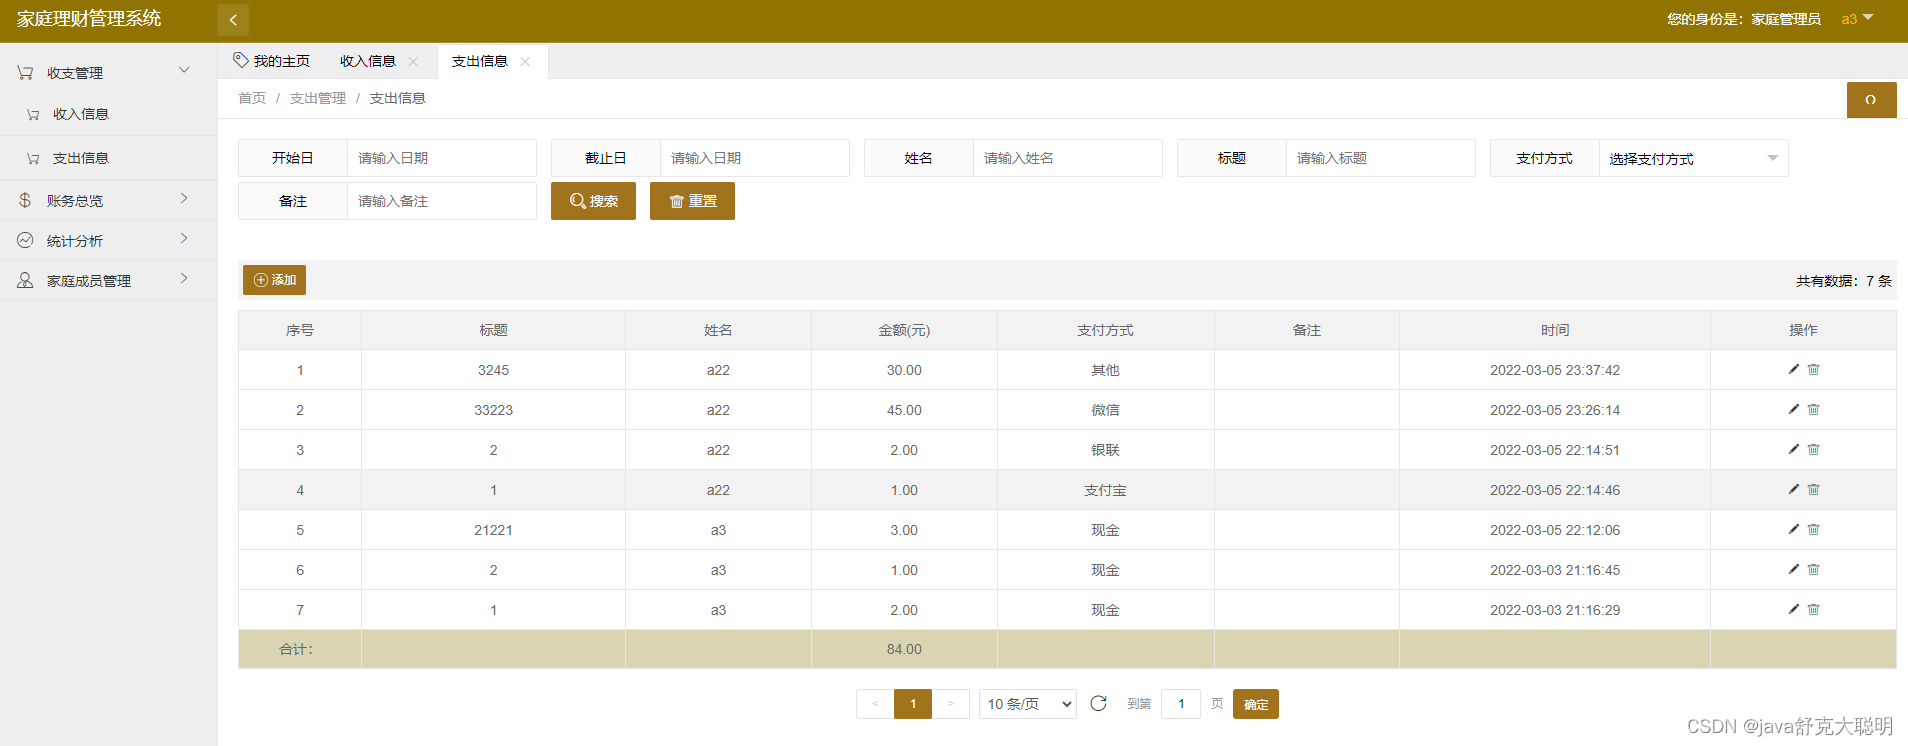Delete the row with title 21221

[x=1813, y=529]
